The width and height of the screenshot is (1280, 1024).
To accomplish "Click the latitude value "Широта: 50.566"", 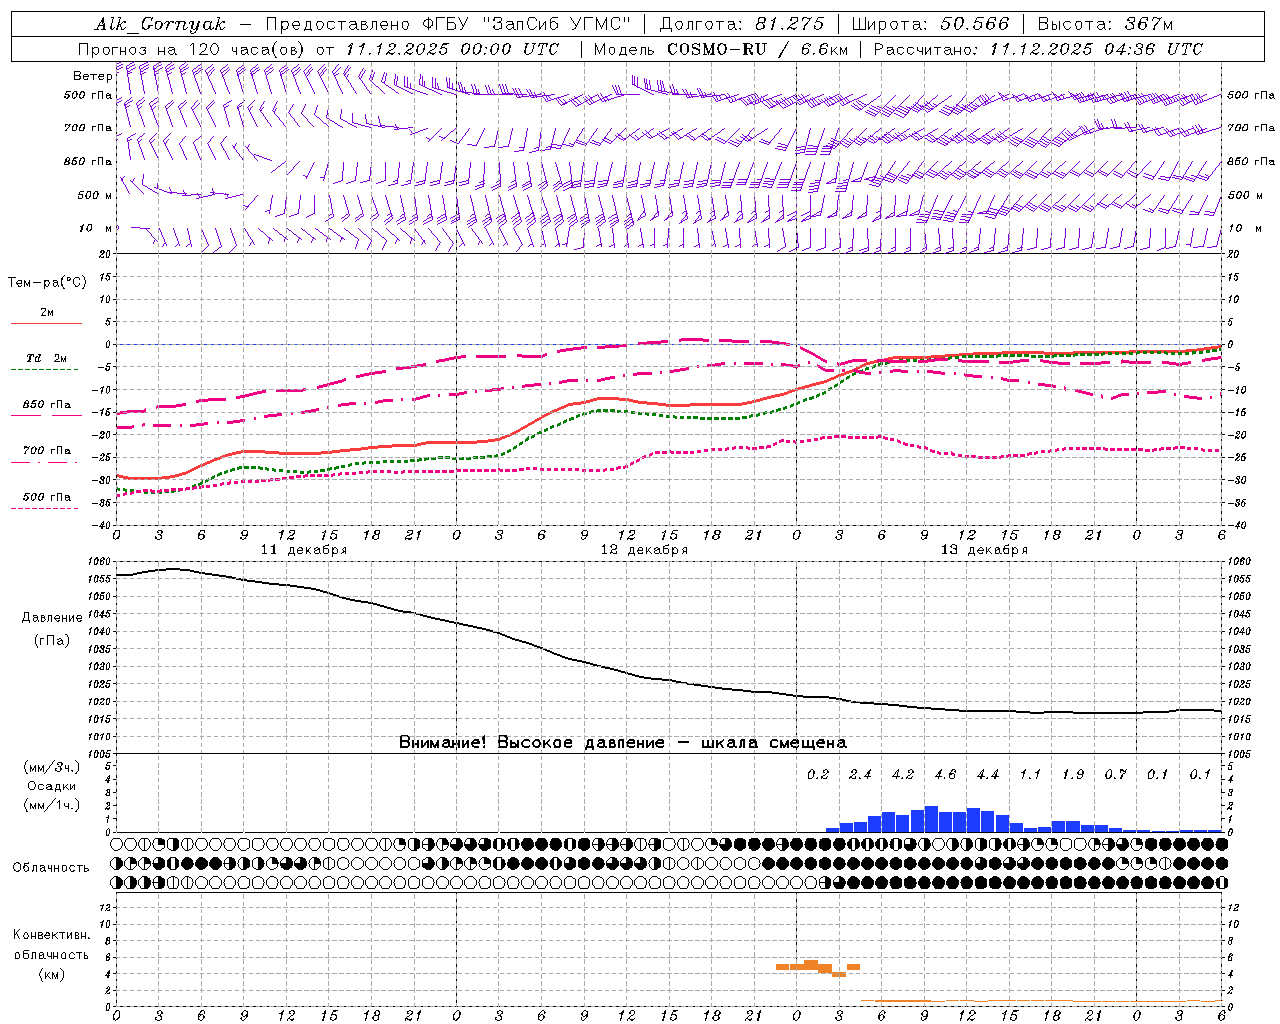I will (x=930, y=24).
